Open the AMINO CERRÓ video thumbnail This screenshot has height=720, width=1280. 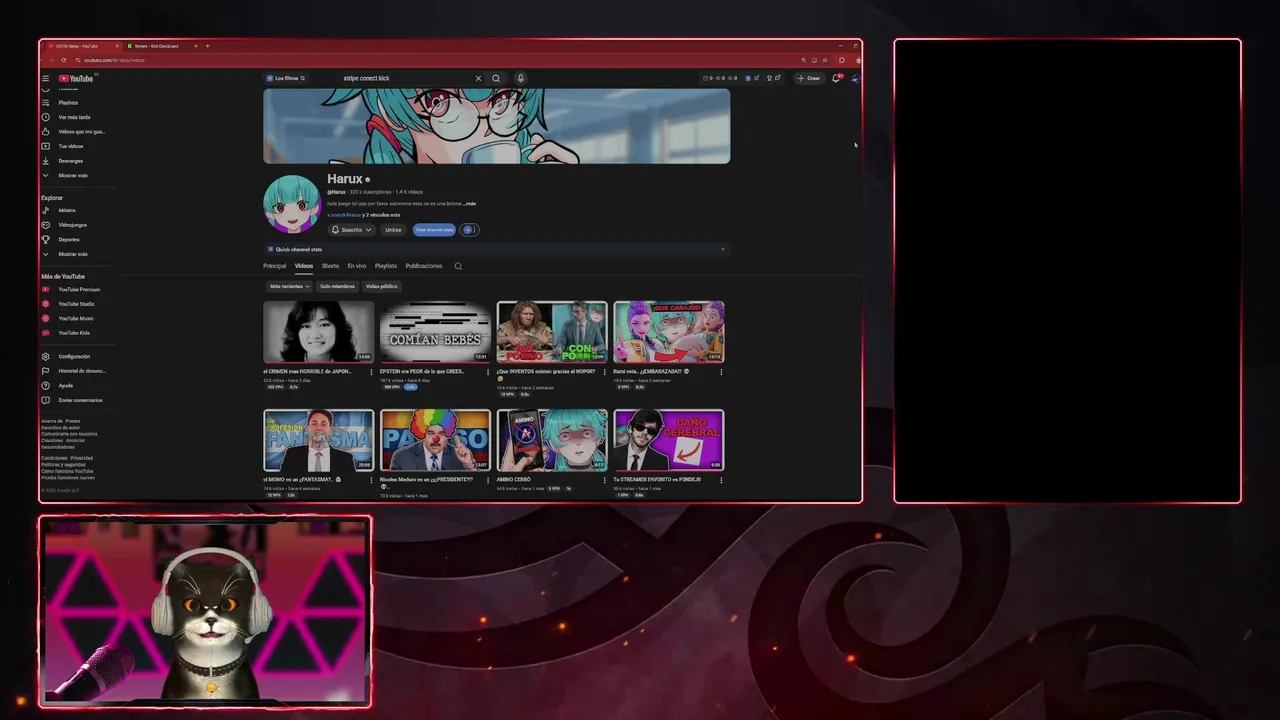coord(552,440)
